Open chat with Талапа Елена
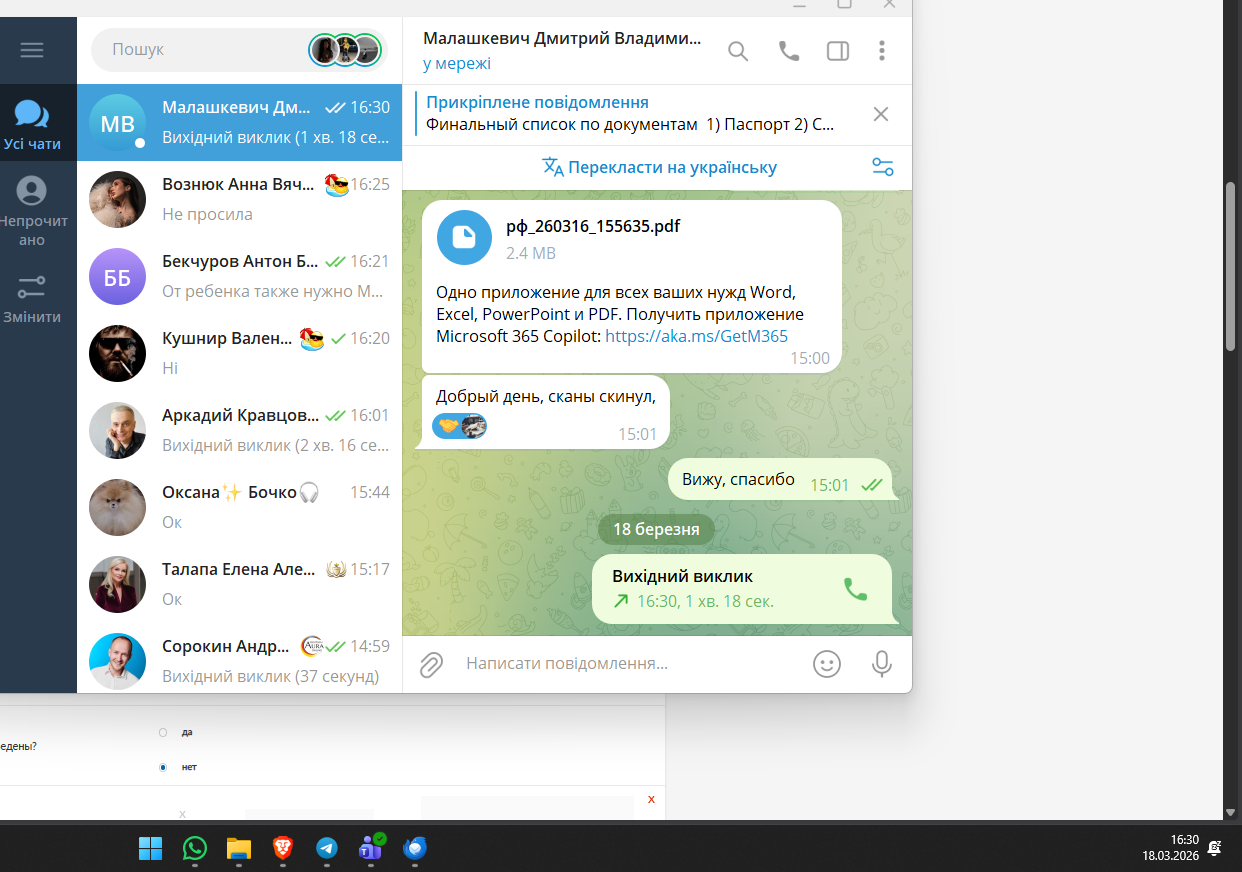The image size is (1242, 872). tap(240, 585)
